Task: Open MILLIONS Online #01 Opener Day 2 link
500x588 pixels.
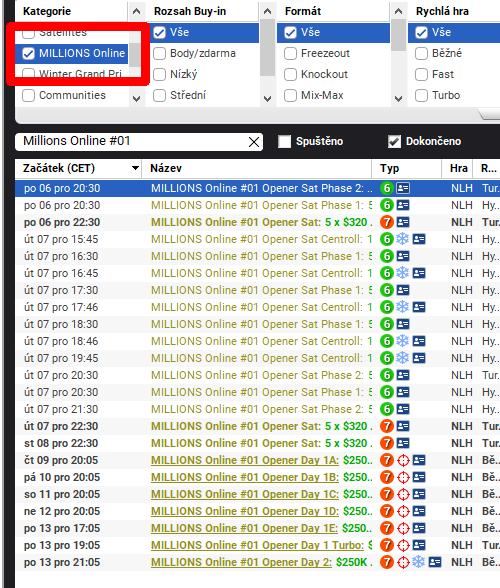Action: (x=241, y=562)
